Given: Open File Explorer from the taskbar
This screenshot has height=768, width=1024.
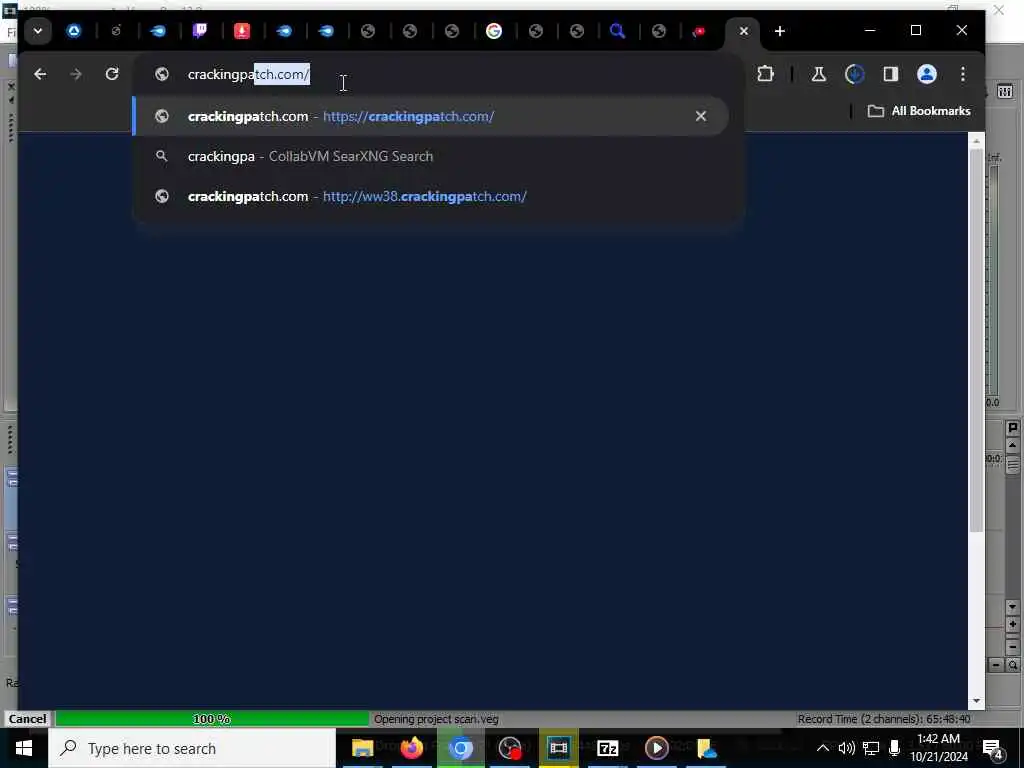Looking at the screenshot, I should 362,748.
